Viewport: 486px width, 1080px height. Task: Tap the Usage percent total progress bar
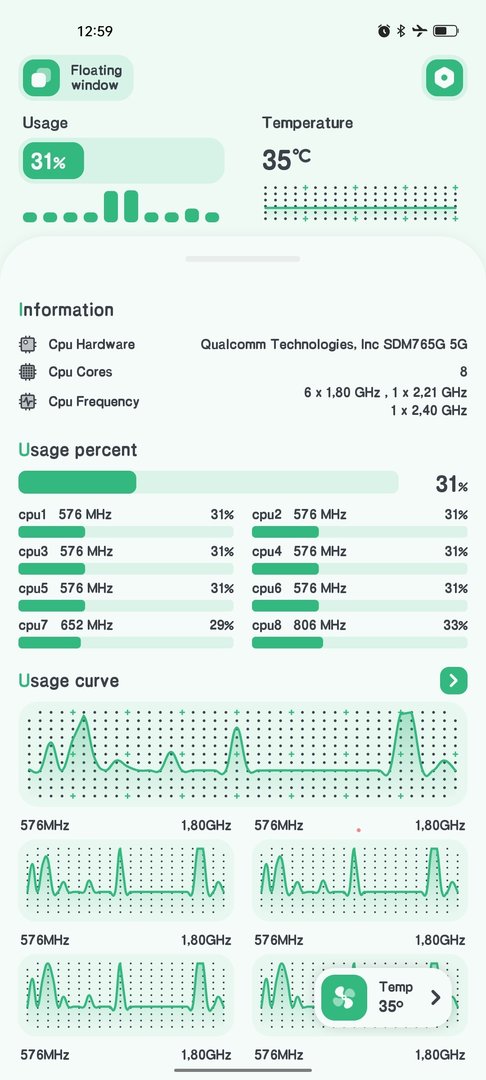208,482
